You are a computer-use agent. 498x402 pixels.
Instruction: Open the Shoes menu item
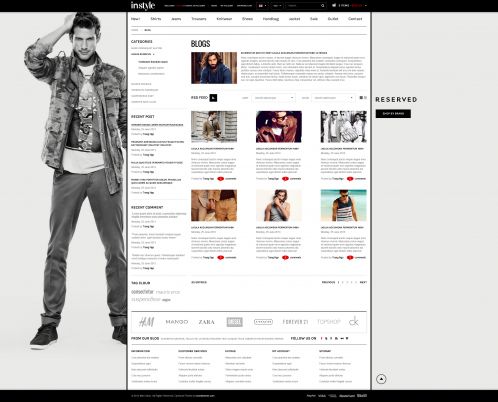point(247,19)
